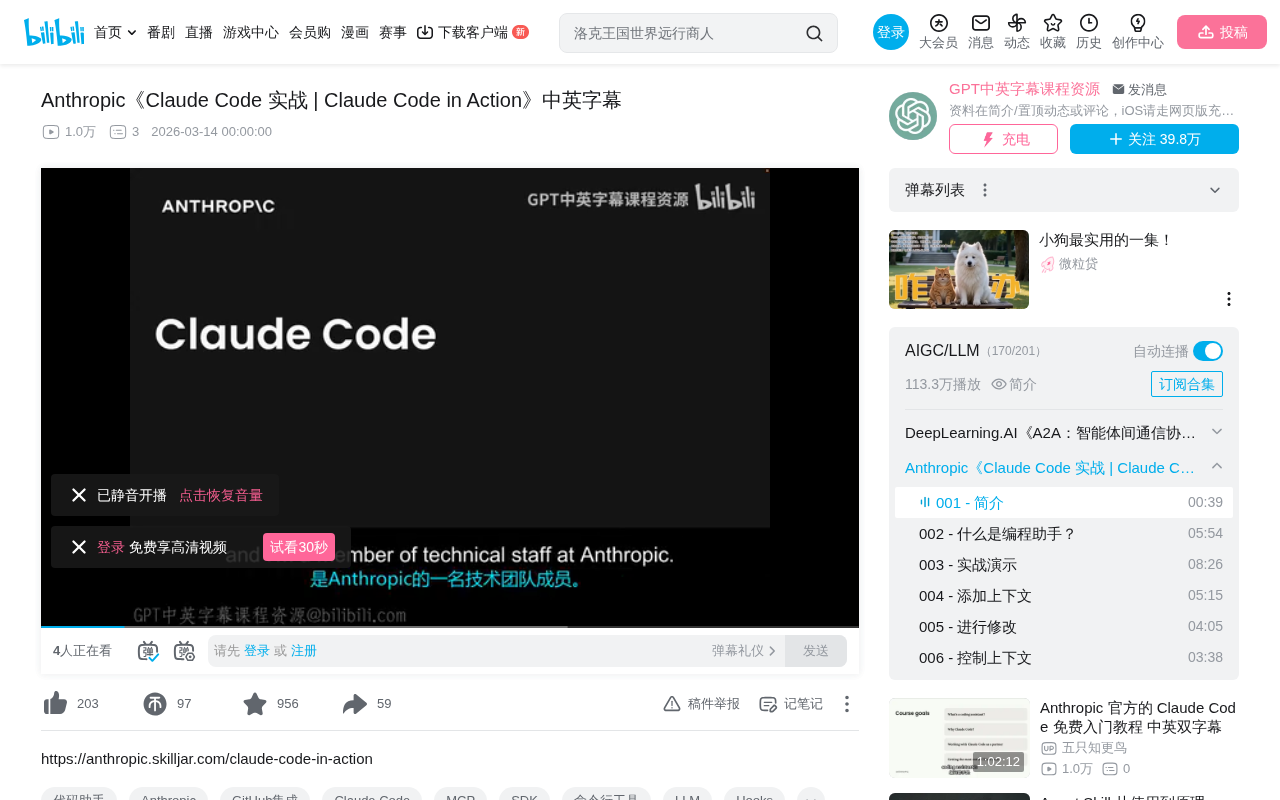Open danmaku settings icon
Viewport: 1280px width, 800px height.
tap(184, 651)
